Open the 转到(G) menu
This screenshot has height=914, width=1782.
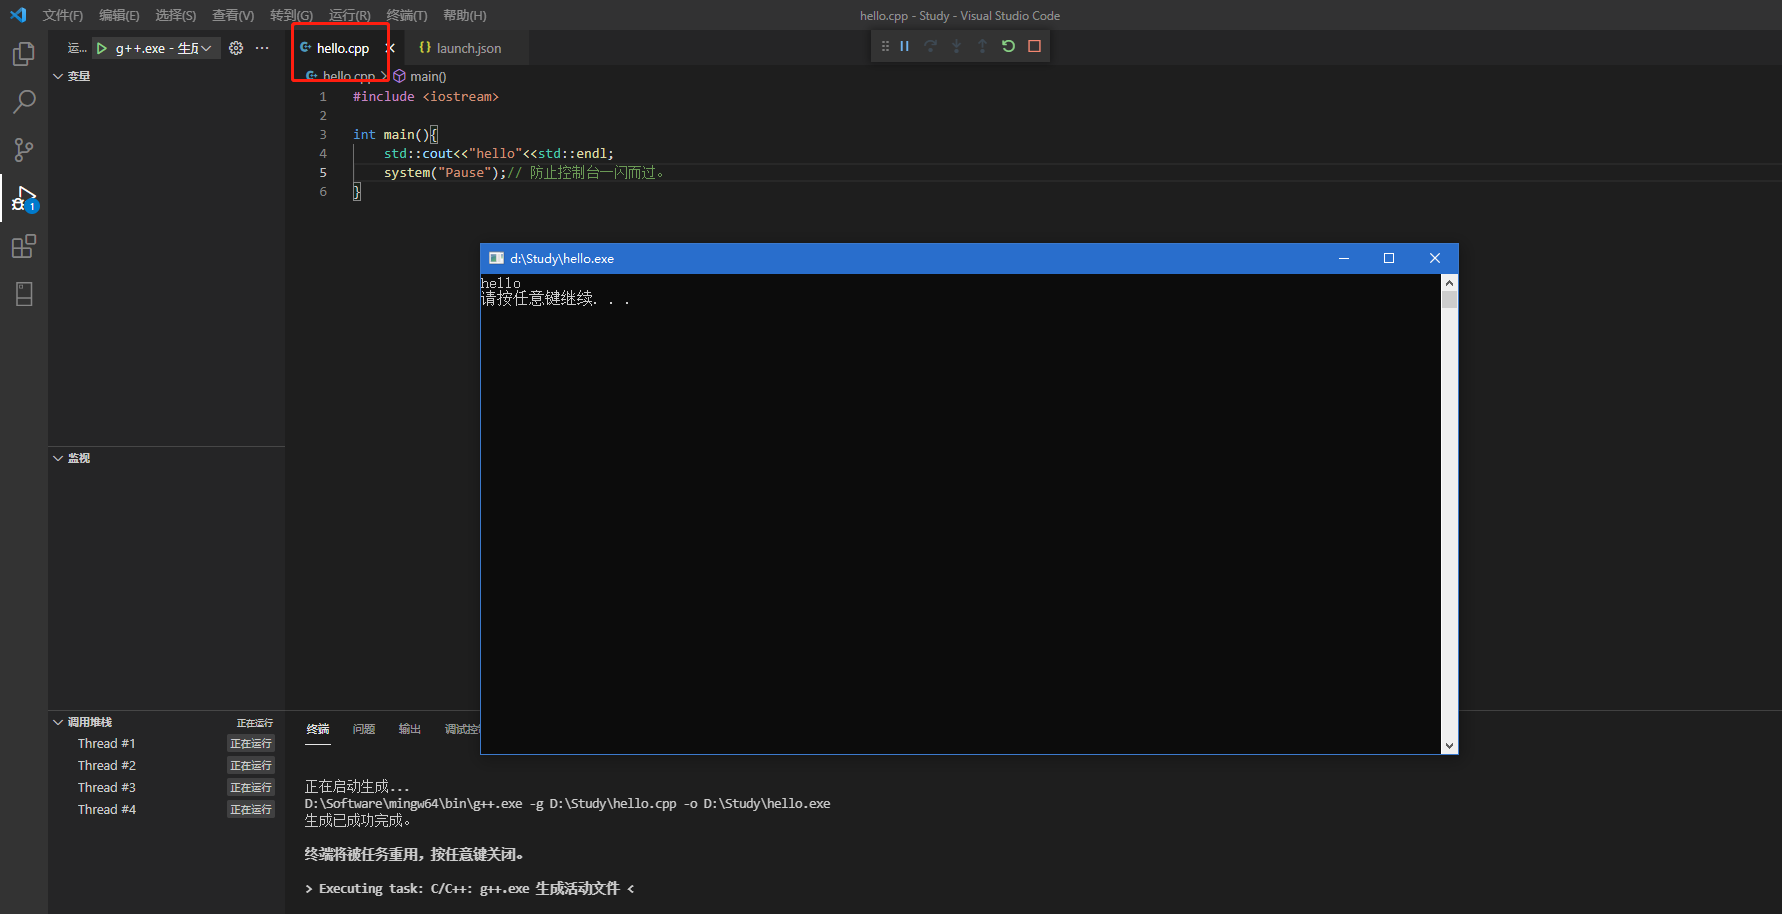point(291,15)
